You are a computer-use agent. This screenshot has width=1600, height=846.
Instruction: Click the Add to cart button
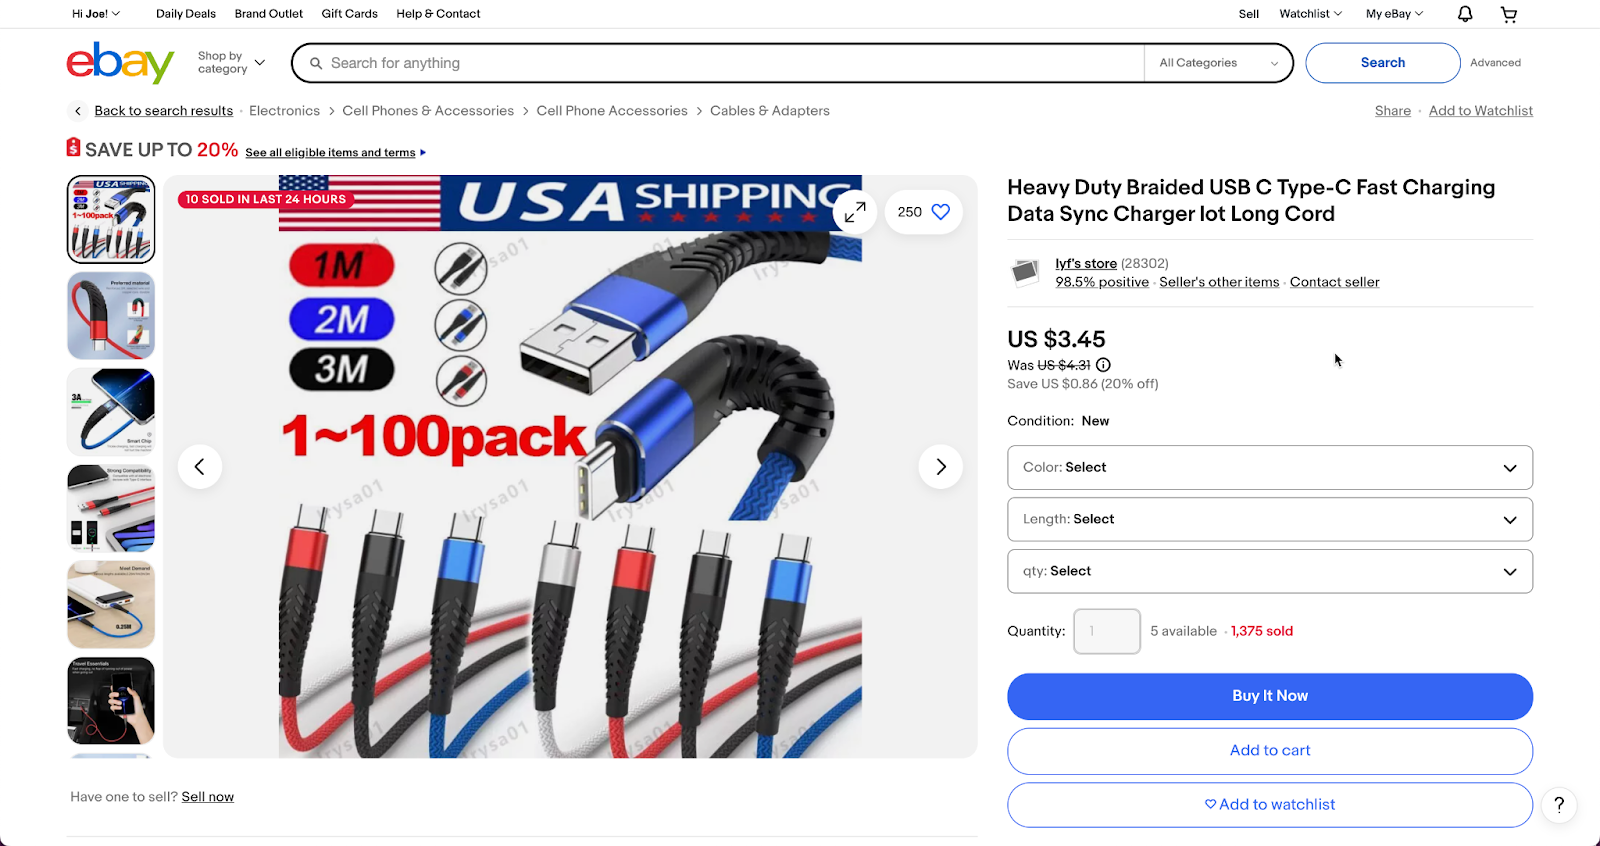point(1270,751)
